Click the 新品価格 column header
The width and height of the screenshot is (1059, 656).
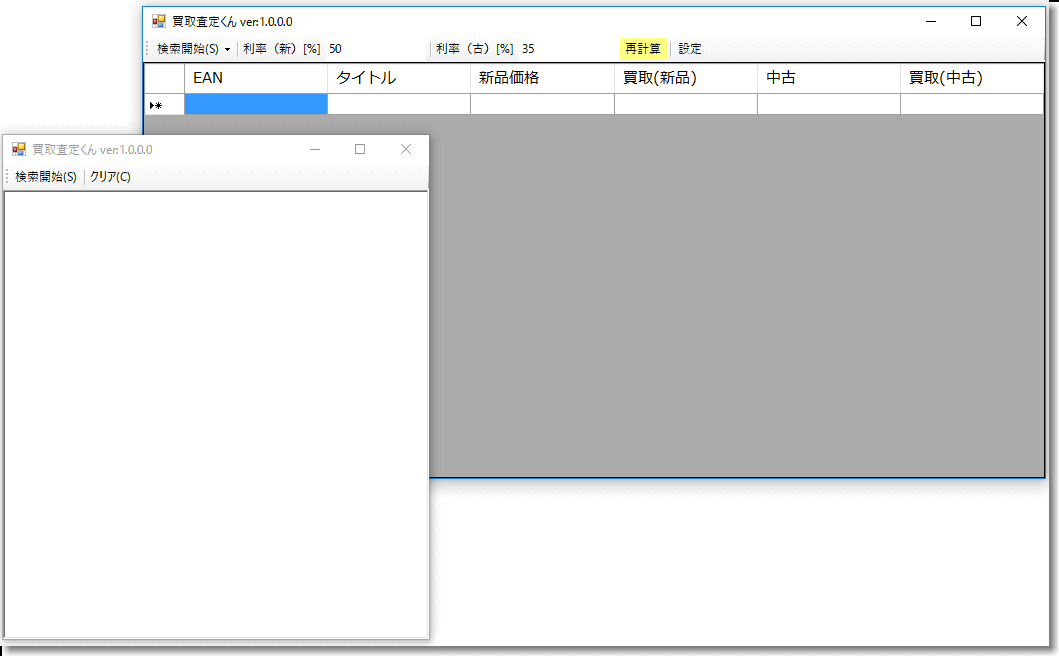coord(541,78)
